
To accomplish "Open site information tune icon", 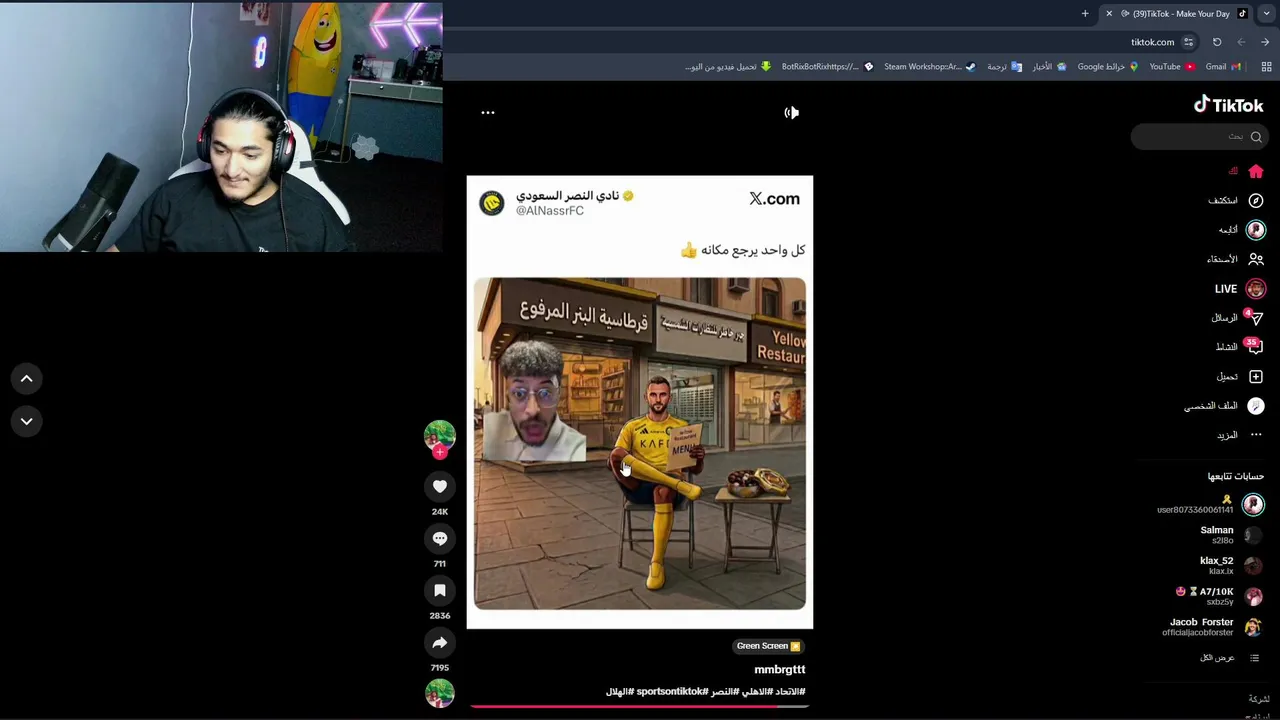I will (x=1188, y=42).
